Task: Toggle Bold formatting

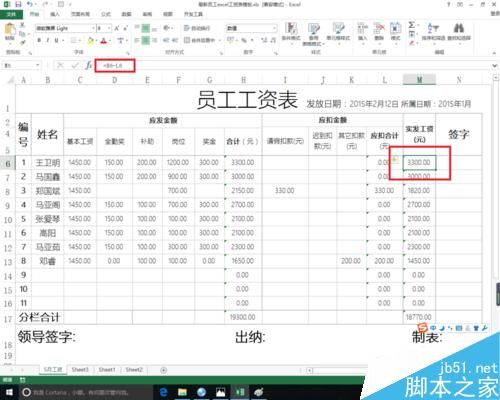Action: tap(39, 40)
